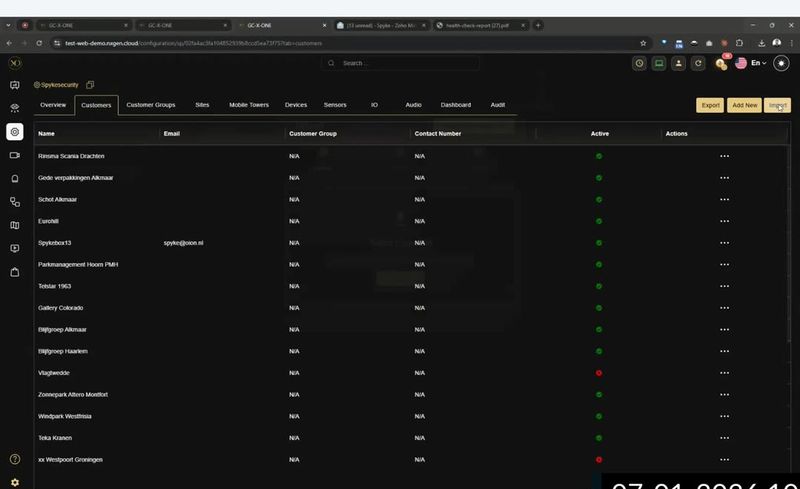This screenshot has height=489, width=800.
Task: Switch to the Audit tab
Action: click(x=497, y=105)
